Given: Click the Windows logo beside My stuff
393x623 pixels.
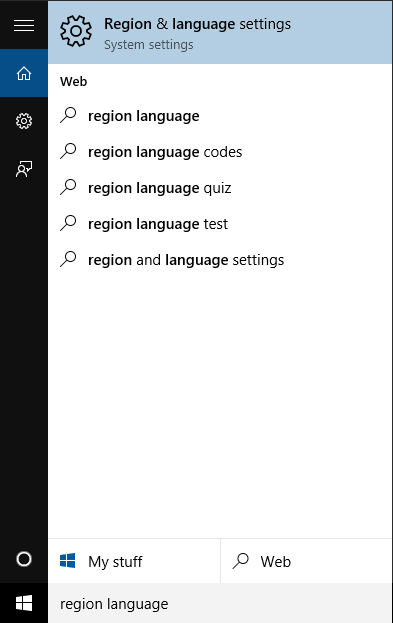Looking at the screenshot, I should click(x=68, y=561).
